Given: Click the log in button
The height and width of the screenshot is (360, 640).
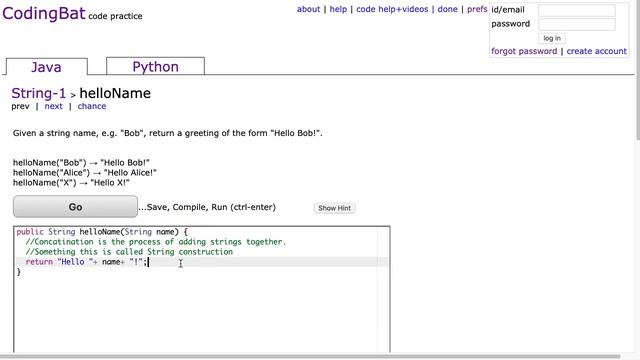Looking at the screenshot, I should 552,38.
